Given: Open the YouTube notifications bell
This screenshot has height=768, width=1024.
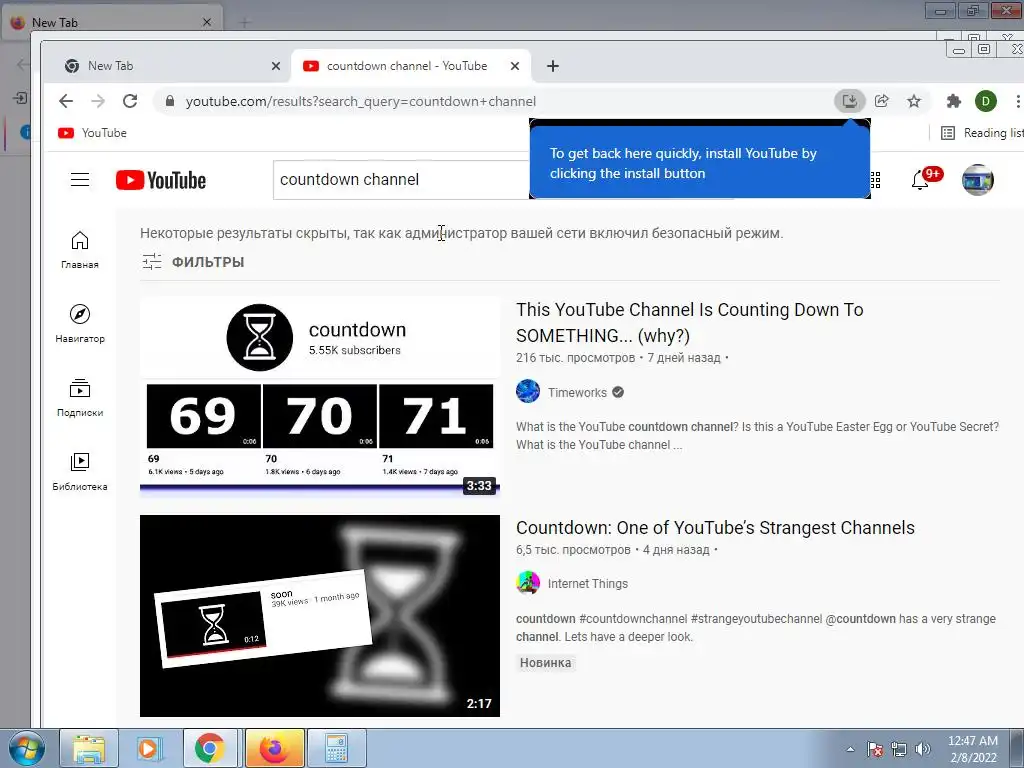Looking at the screenshot, I should 920,180.
